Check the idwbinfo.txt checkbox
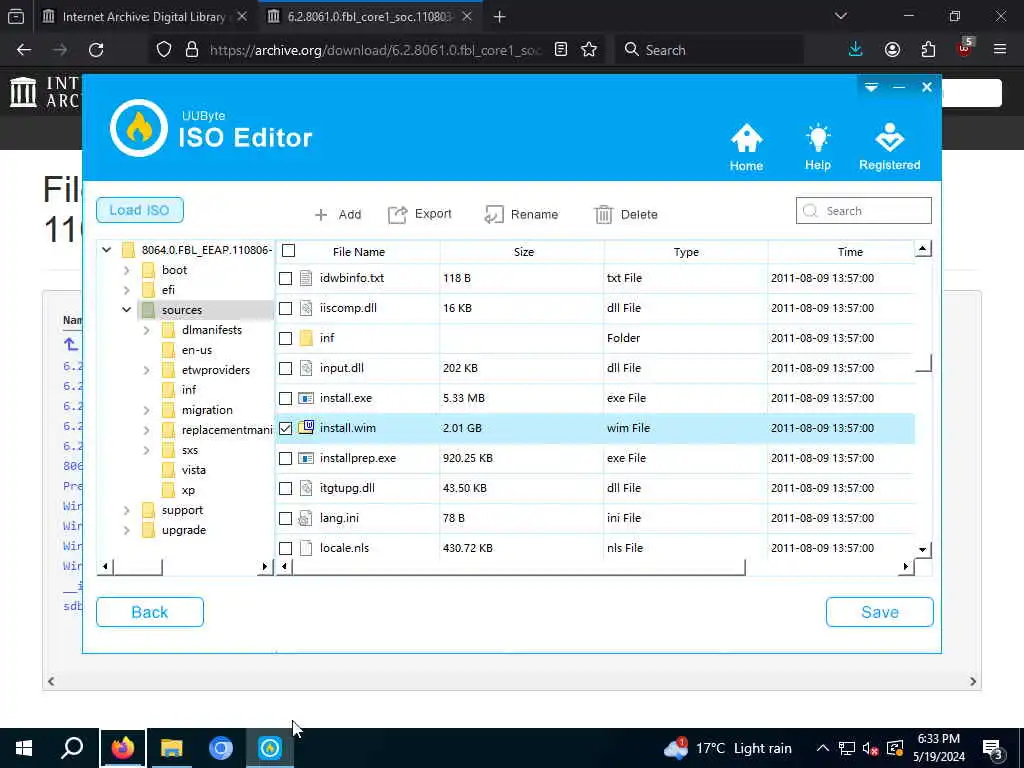This screenshot has height=768, width=1024. click(285, 278)
